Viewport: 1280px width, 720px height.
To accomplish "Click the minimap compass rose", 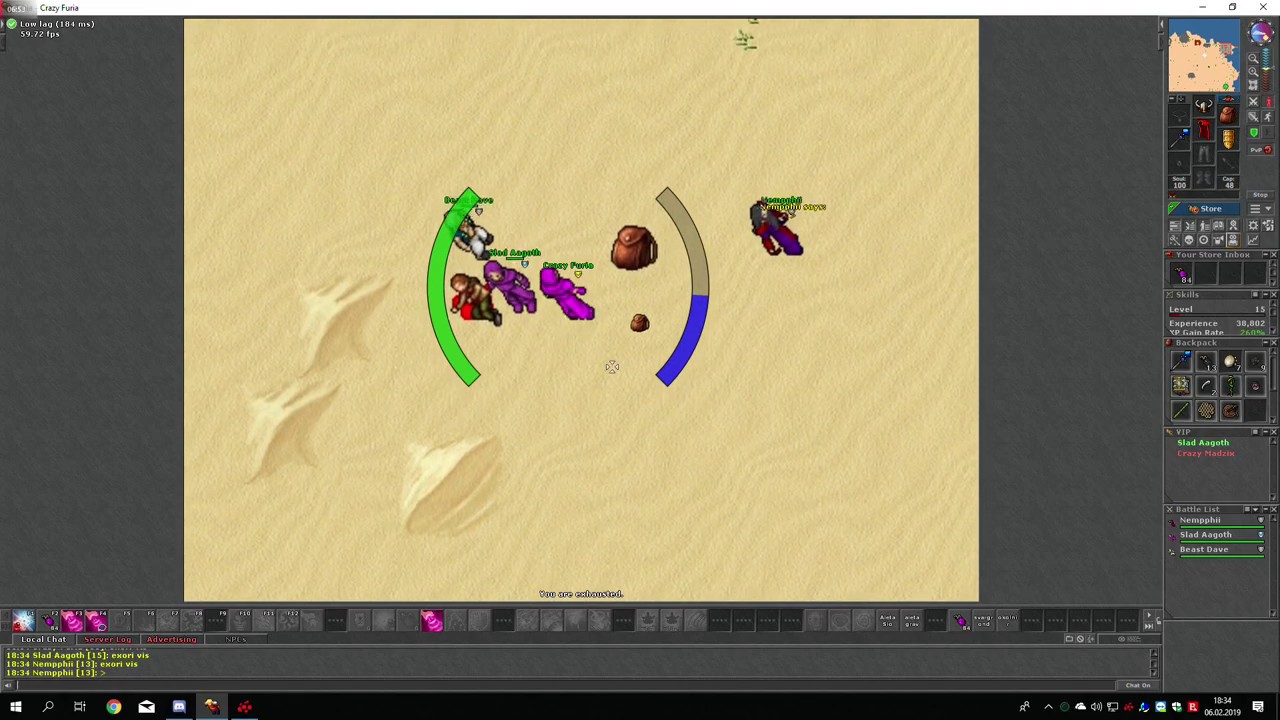I will click(1260, 34).
